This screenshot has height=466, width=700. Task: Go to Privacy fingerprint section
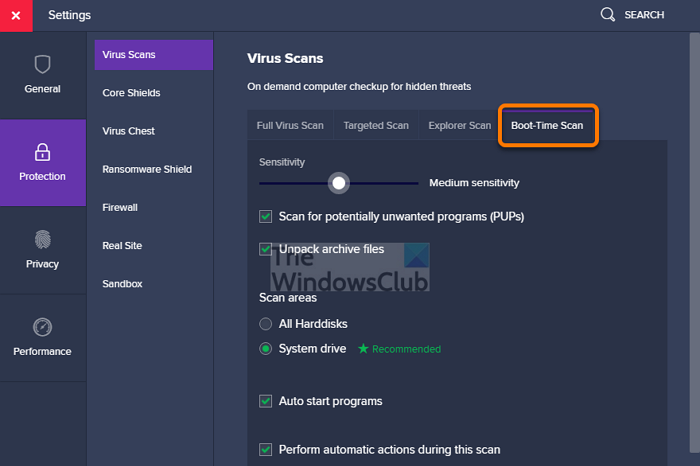pyautogui.click(x=42, y=250)
